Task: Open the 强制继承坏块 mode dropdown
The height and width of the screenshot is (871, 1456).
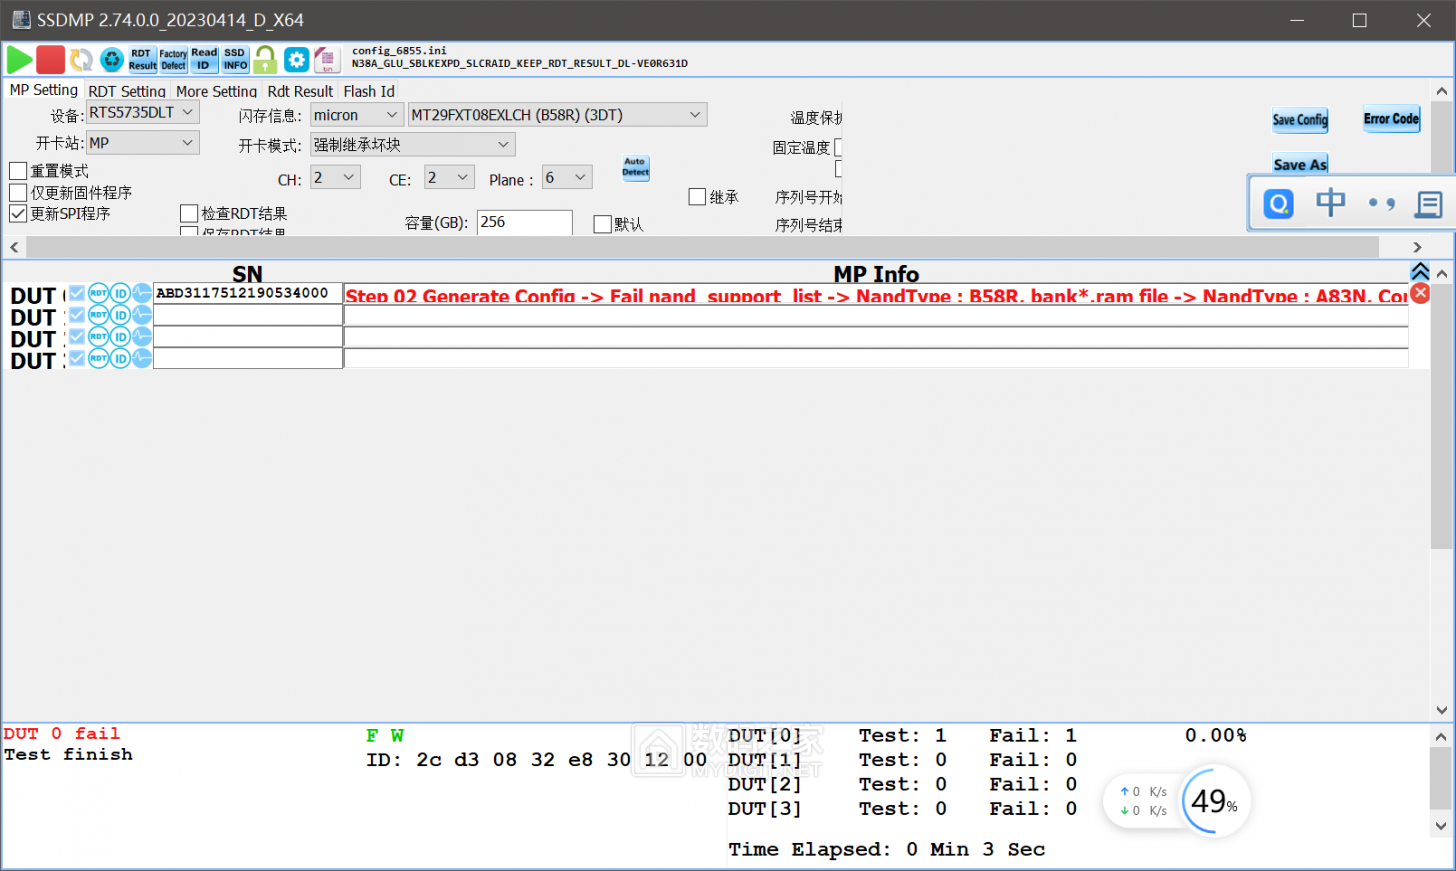Action: click(412, 145)
